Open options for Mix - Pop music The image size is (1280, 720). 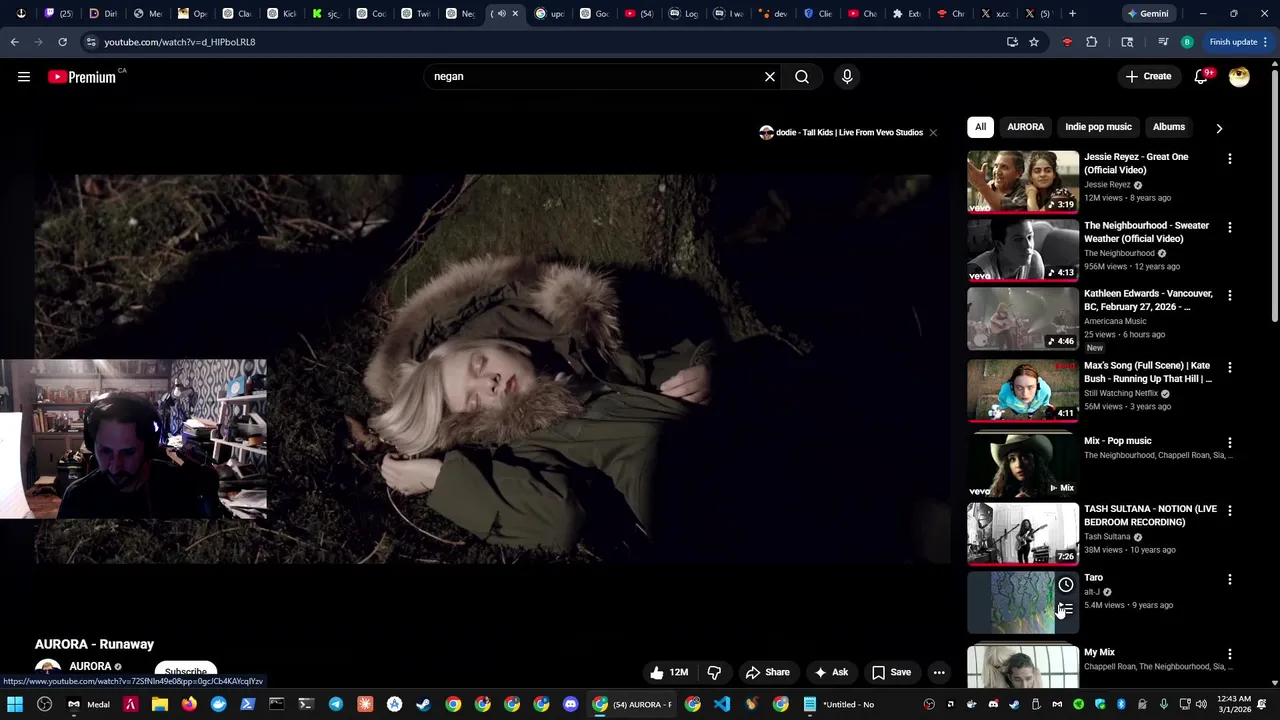point(1230,442)
